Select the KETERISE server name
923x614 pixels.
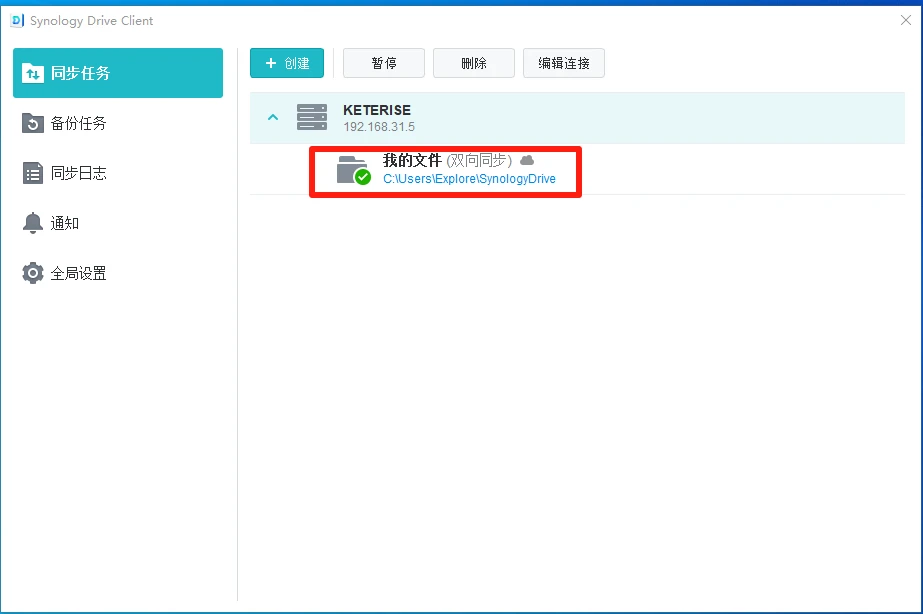pyautogui.click(x=377, y=110)
